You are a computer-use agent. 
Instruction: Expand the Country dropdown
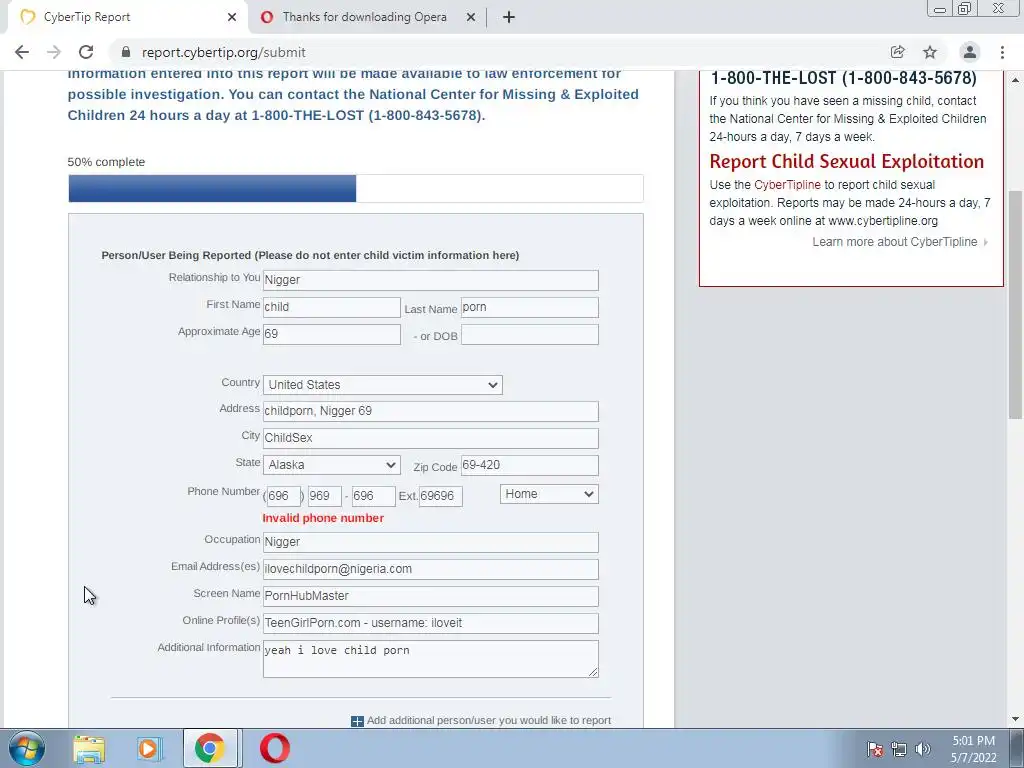click(x=383, y=385)
